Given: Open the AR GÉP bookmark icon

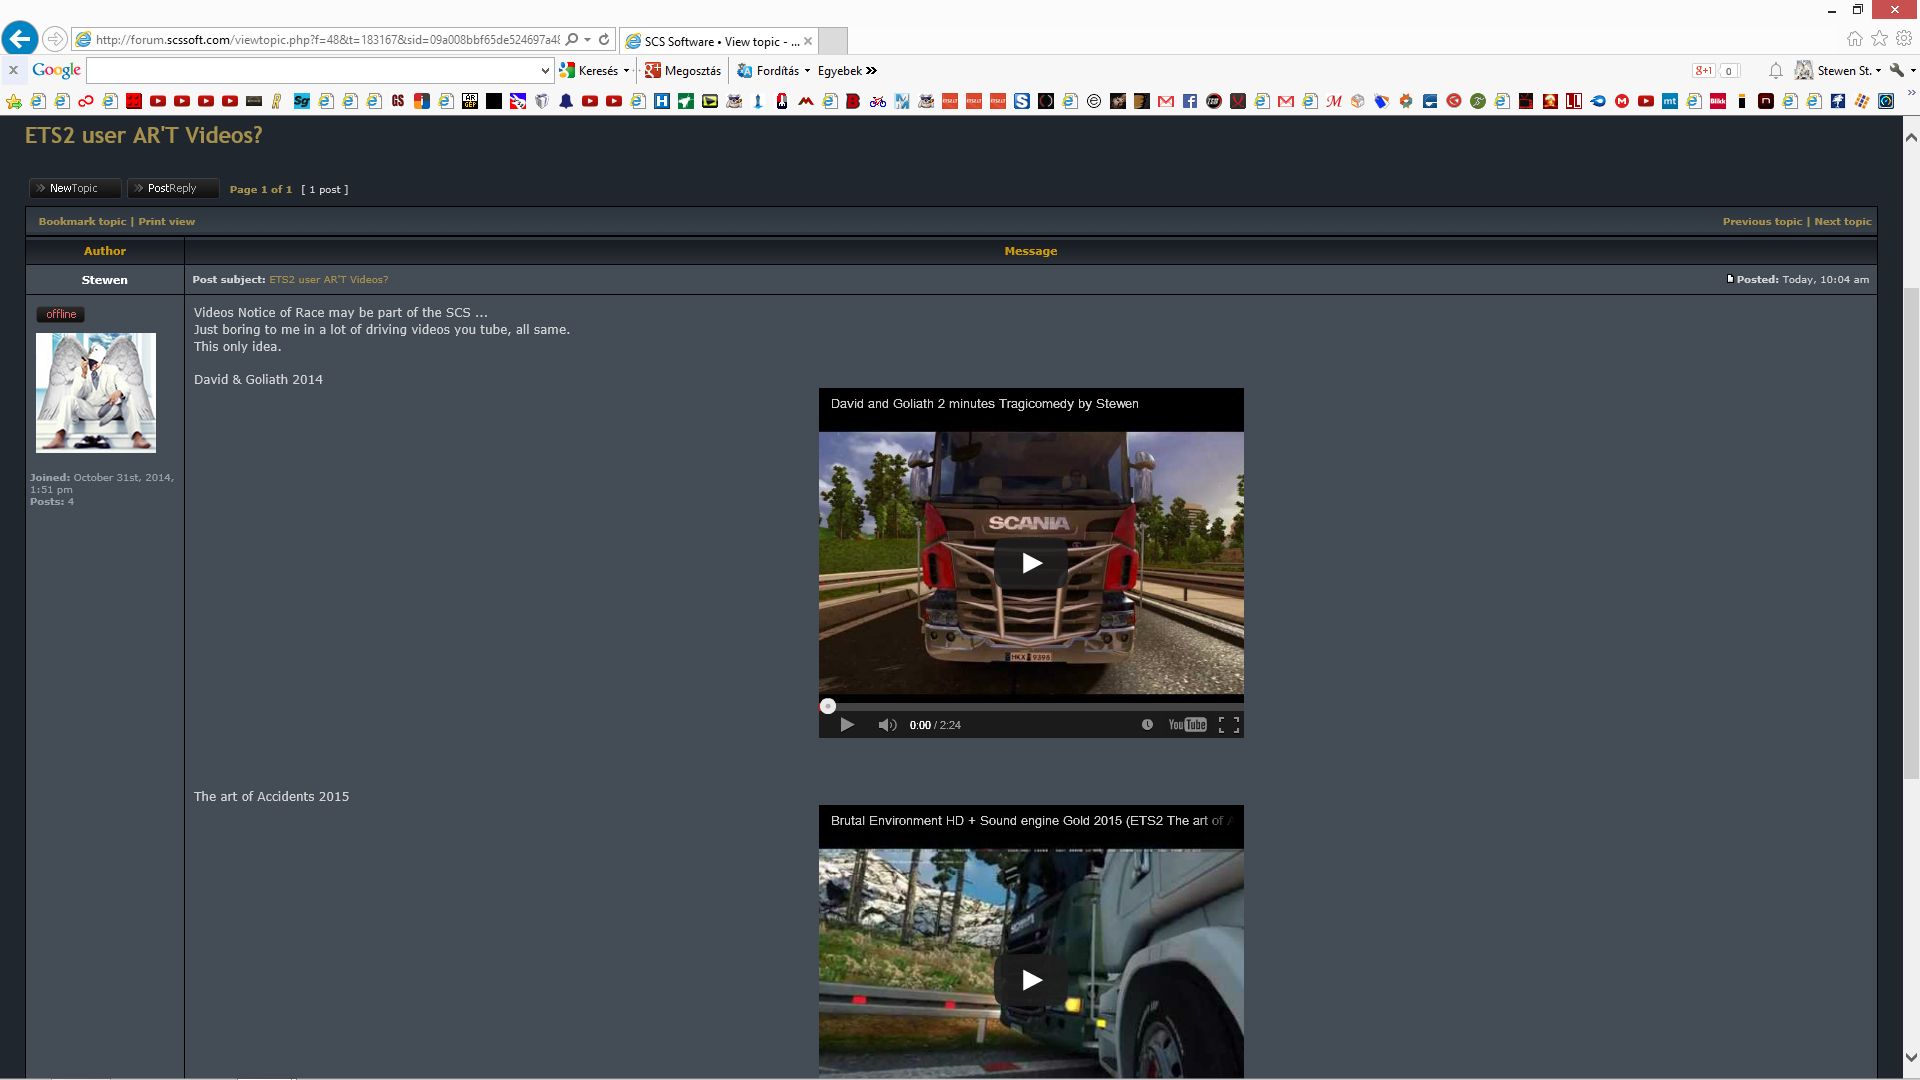Looking at the screenshot, I should [470, 101].
